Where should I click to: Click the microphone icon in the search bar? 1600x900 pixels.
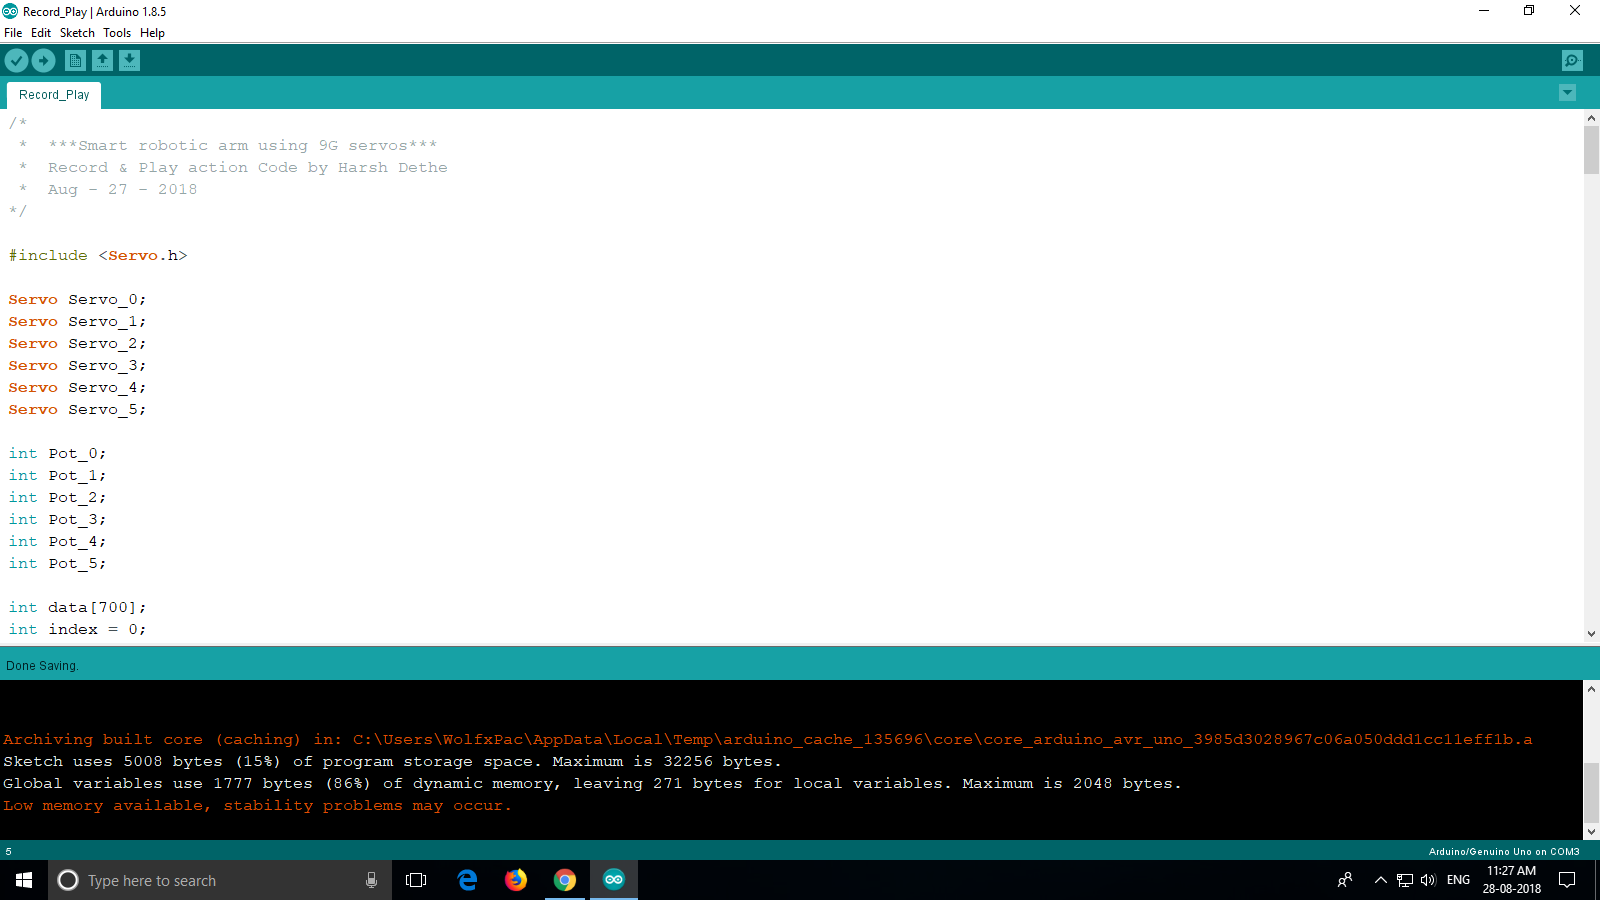tap(371, 880)
